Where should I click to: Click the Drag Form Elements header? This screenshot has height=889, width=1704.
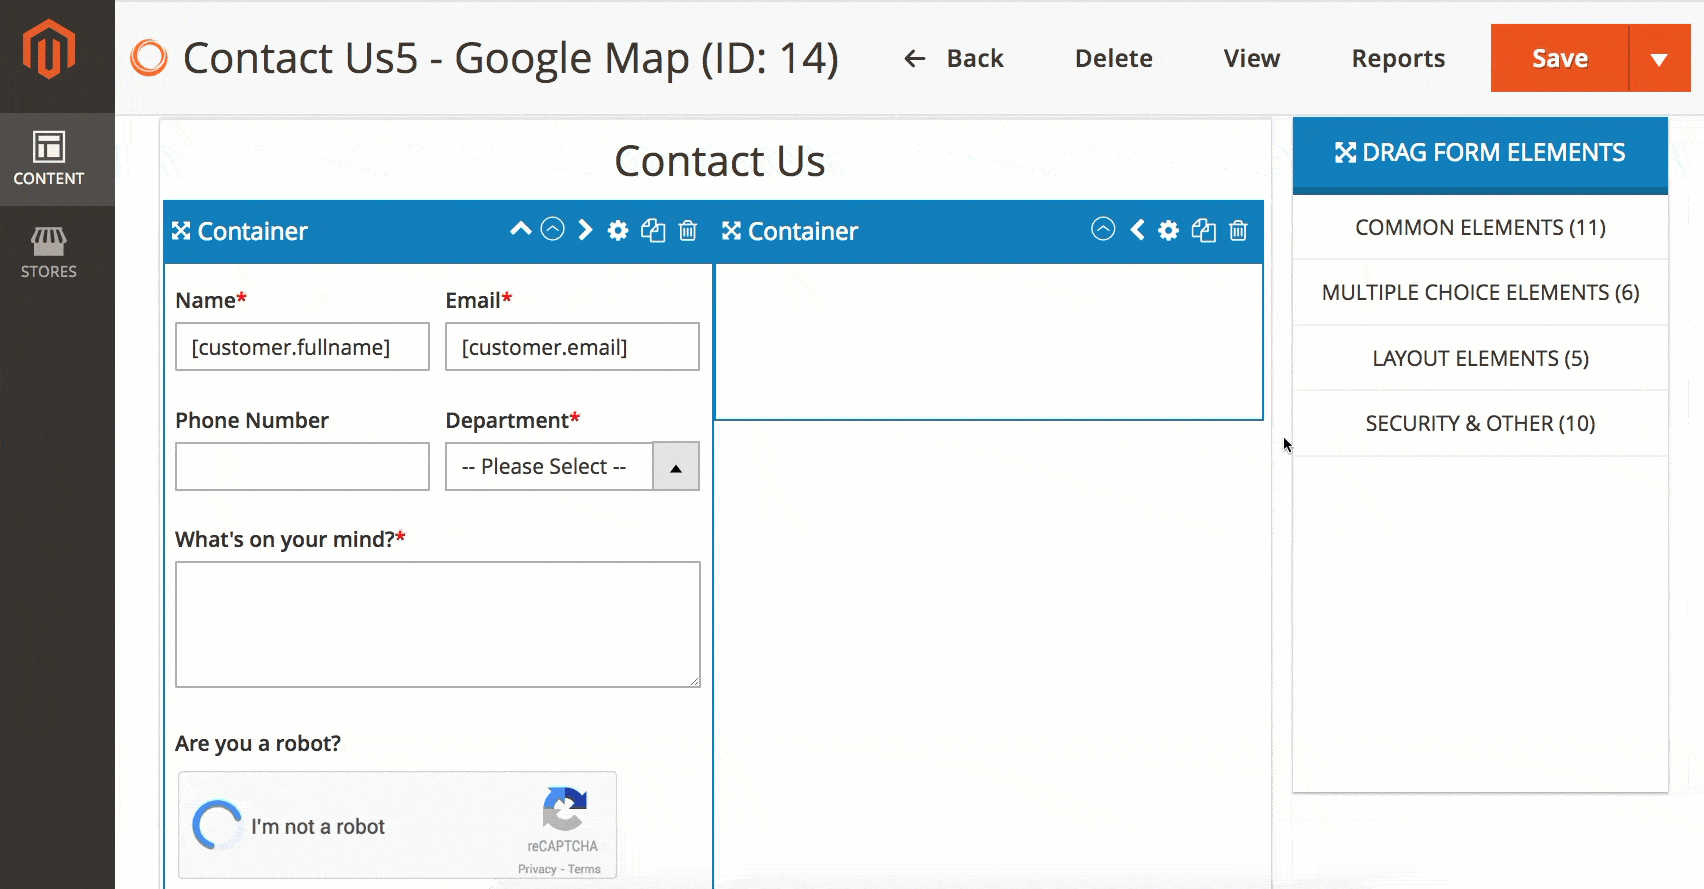click(x=1480, y=153)
